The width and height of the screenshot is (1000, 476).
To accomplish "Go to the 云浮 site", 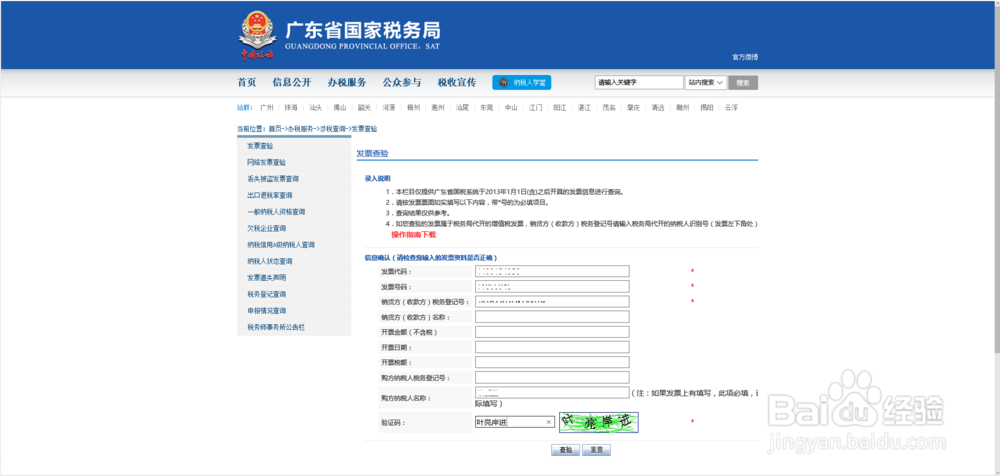I will click(x=731, y=108).
